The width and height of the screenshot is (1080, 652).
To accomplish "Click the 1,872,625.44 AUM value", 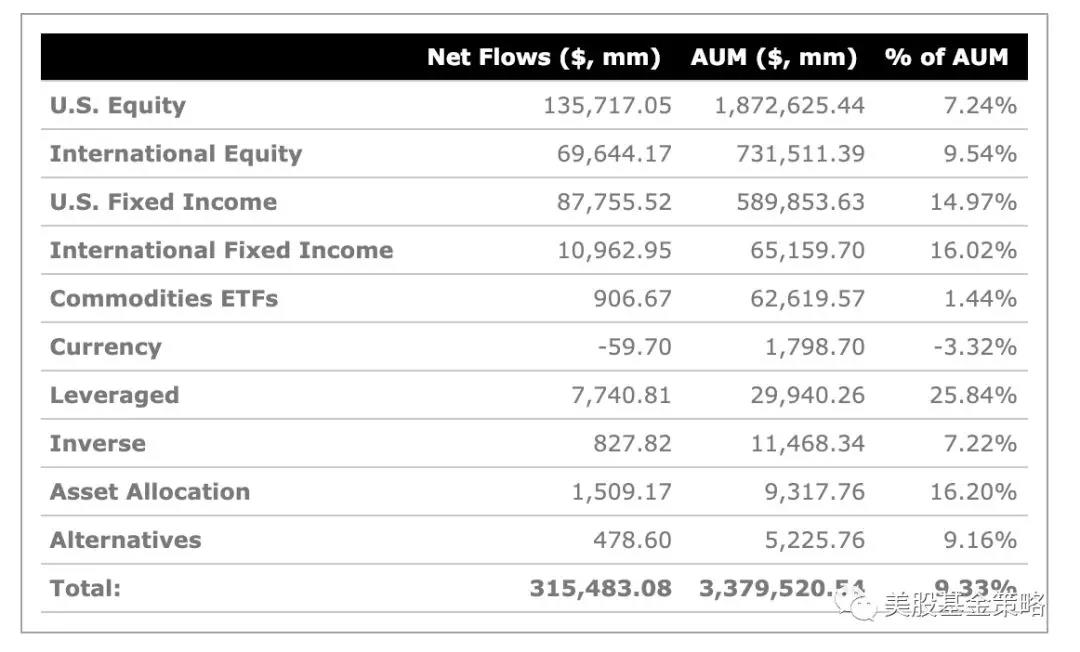I will coord(789,106).
